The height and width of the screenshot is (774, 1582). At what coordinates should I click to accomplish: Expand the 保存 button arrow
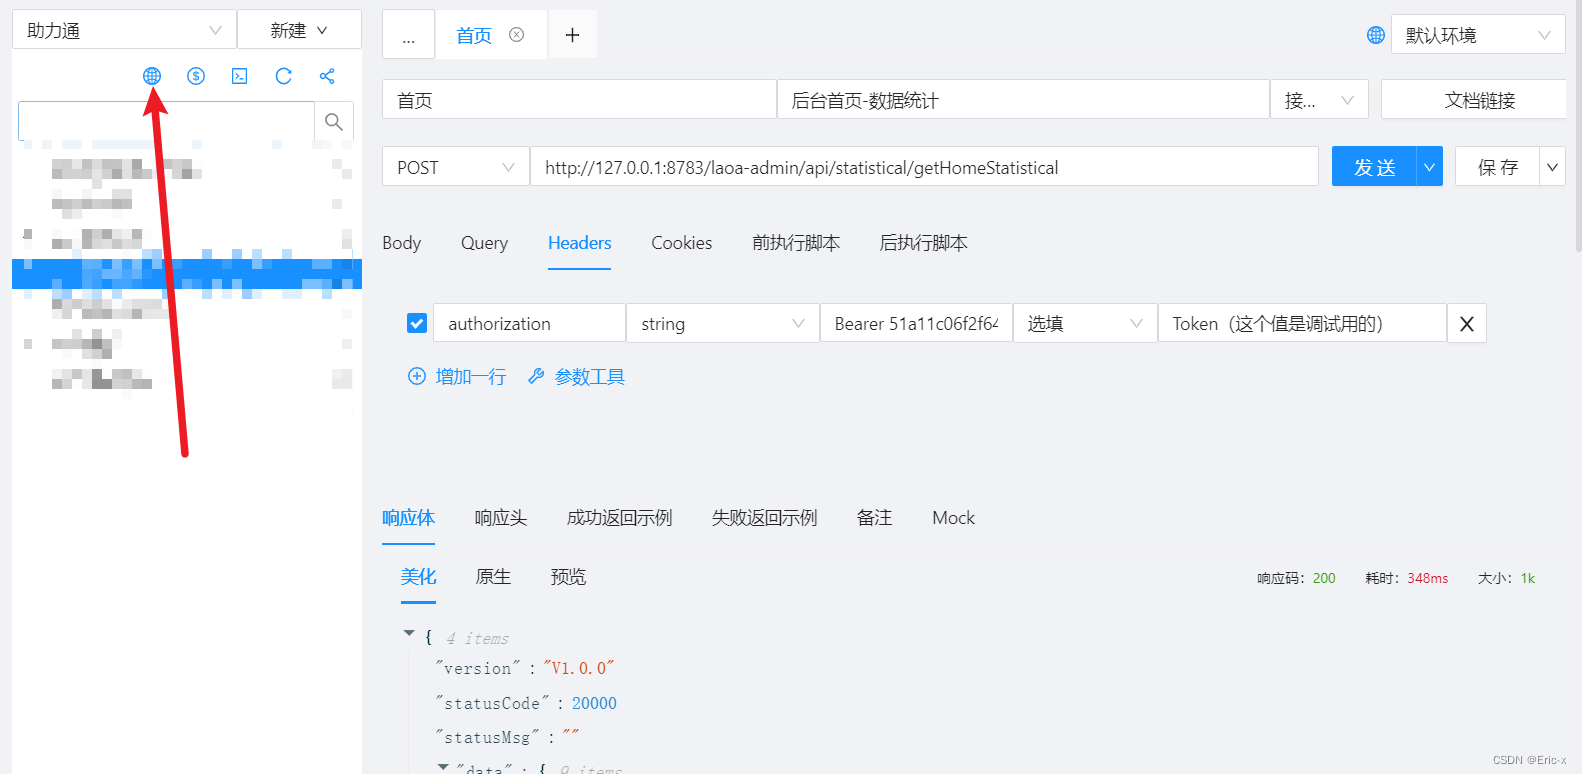click(1552, 167)
